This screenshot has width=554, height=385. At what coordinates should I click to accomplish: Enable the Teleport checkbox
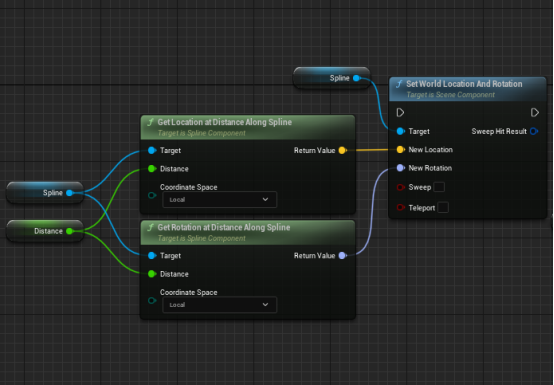[443, 207]
